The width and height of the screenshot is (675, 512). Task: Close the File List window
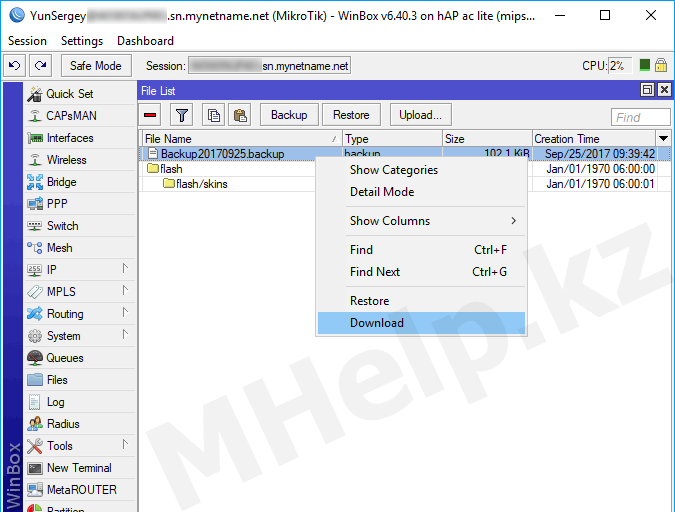tap(664, 90)
